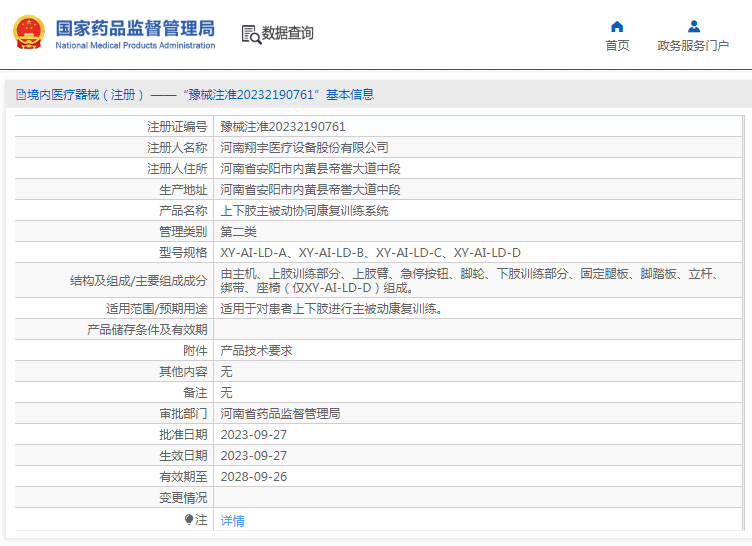
Task: Click the document icon before 境内医疗器械
Action: pyautogui.click(x=21, y=95)
